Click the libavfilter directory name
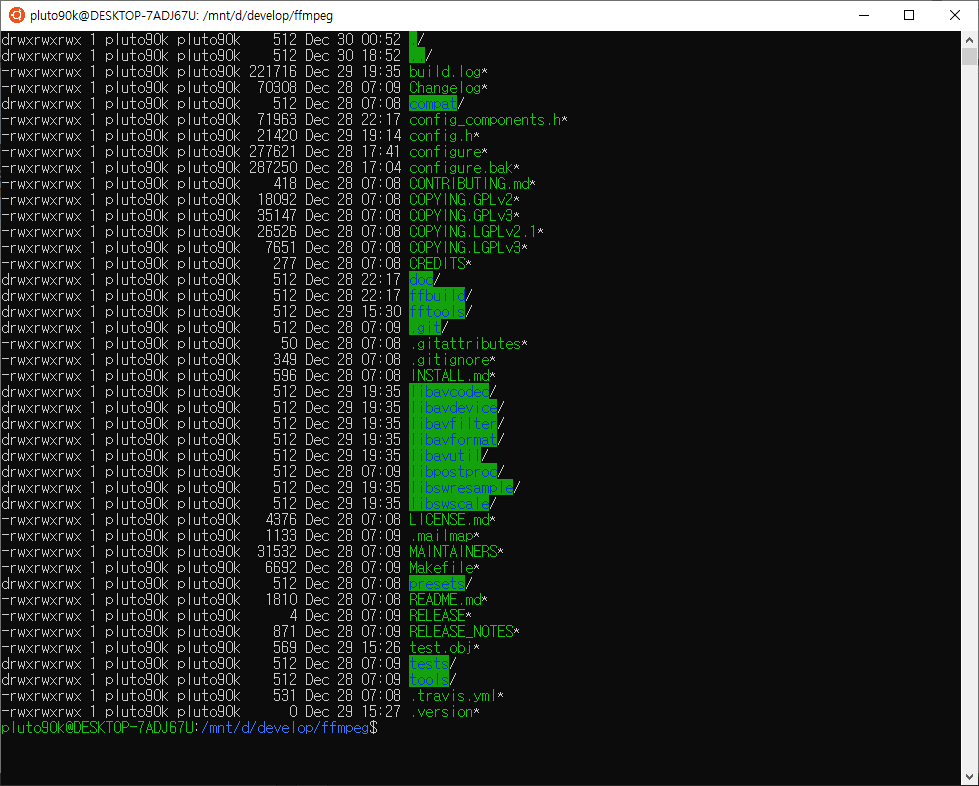The image size is (979, 786). 453,424
